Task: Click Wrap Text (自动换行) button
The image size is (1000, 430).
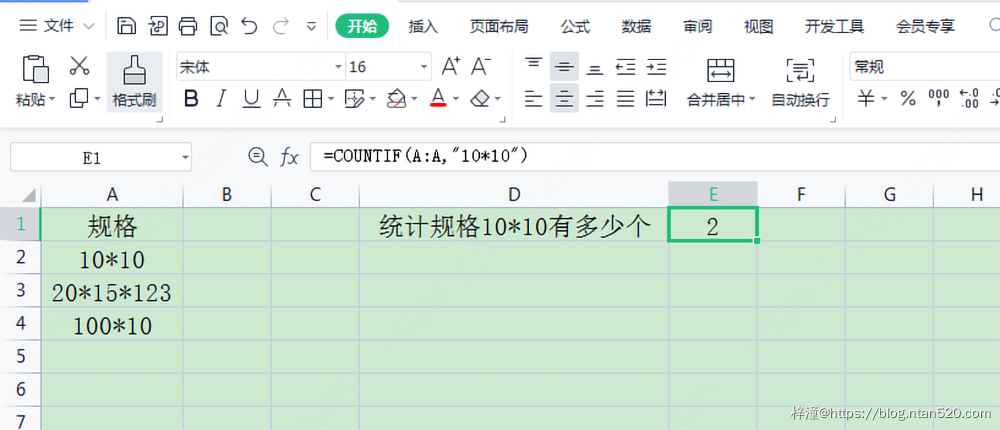Action: click(x=800, y=82)
